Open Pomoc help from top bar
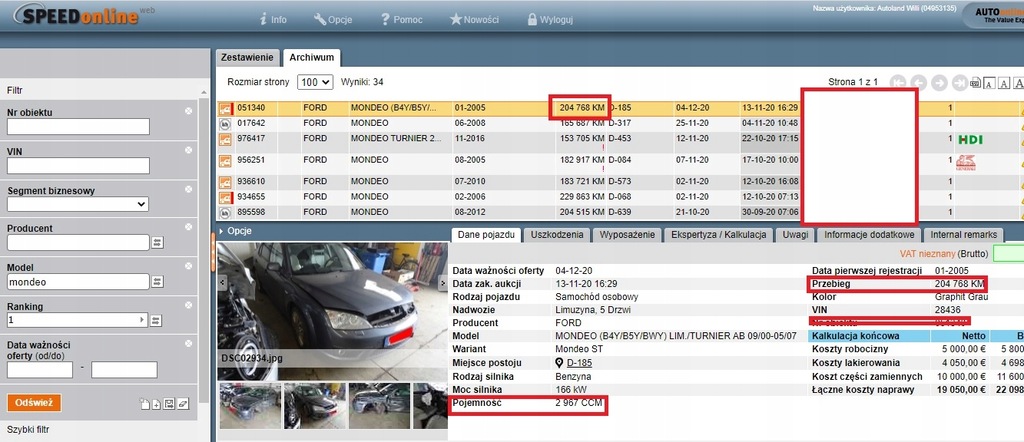The height and width of the screenshot is (442, 1024). tap(407, 19)
